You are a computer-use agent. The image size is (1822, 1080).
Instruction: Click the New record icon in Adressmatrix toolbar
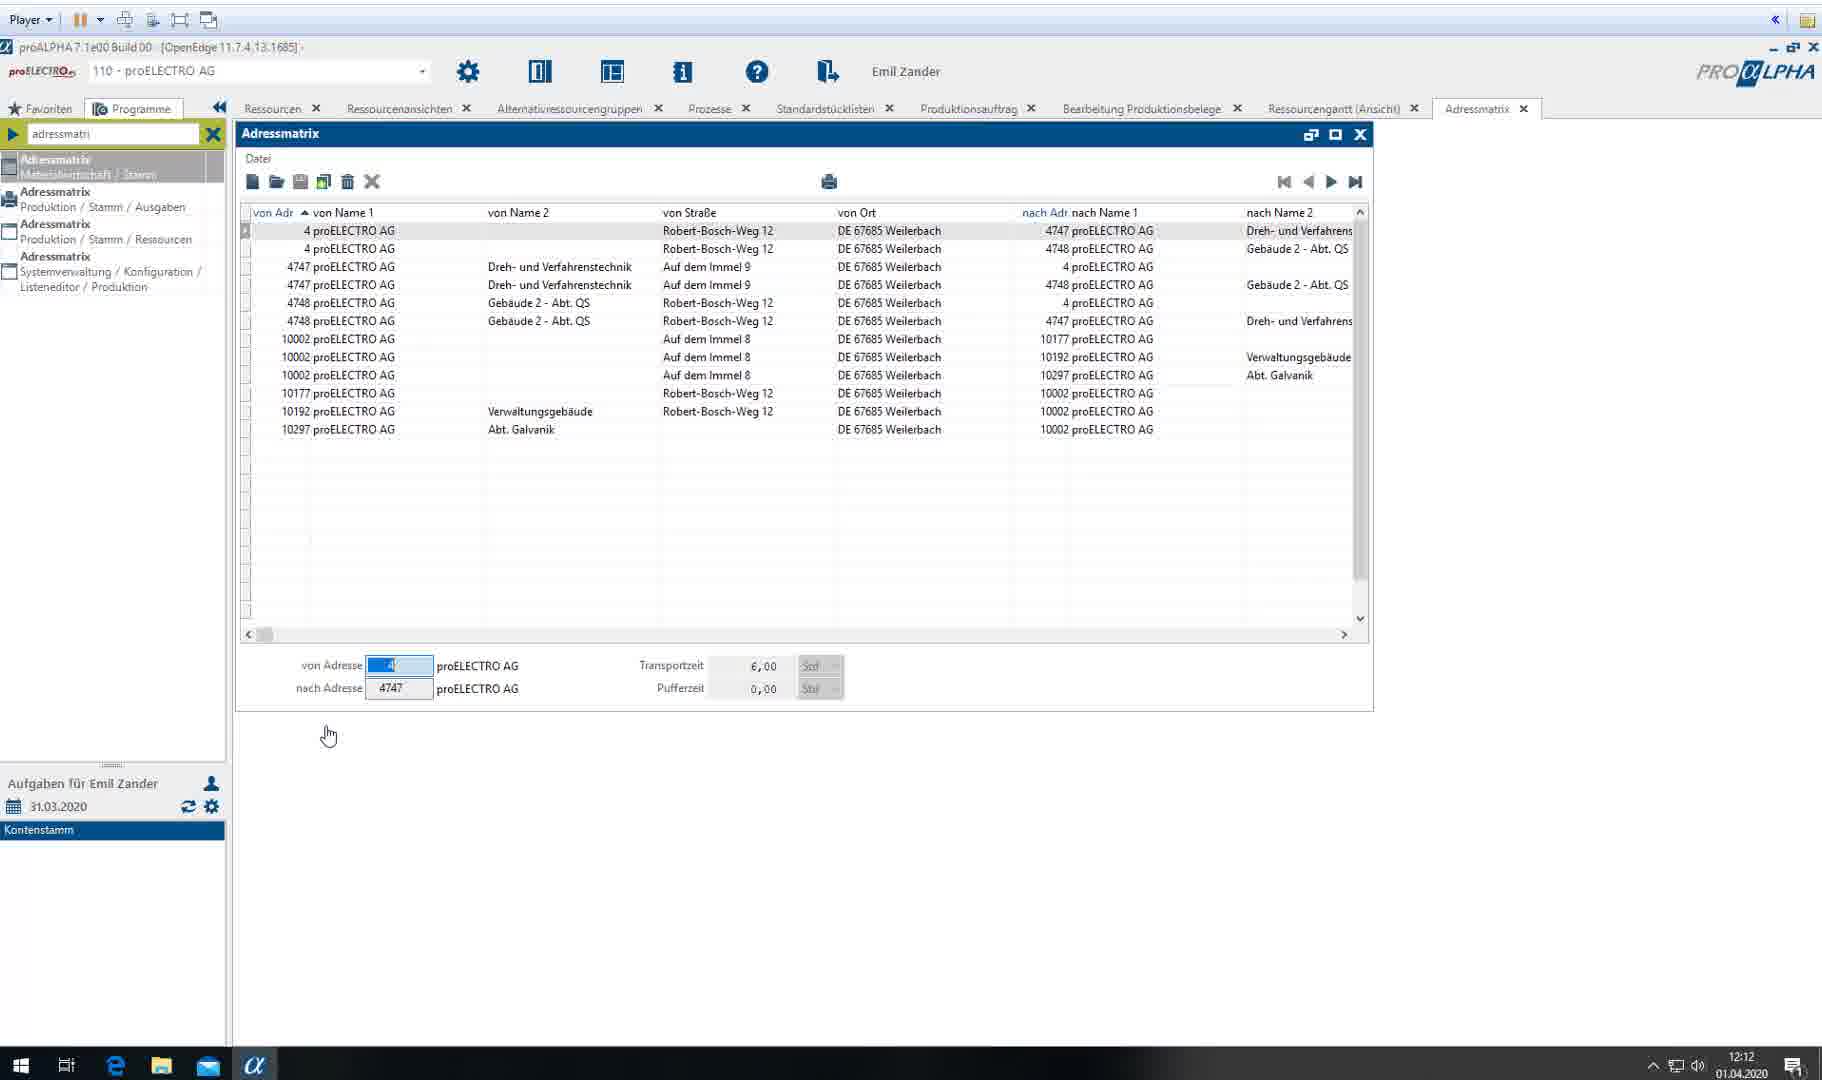pos(253,182)
